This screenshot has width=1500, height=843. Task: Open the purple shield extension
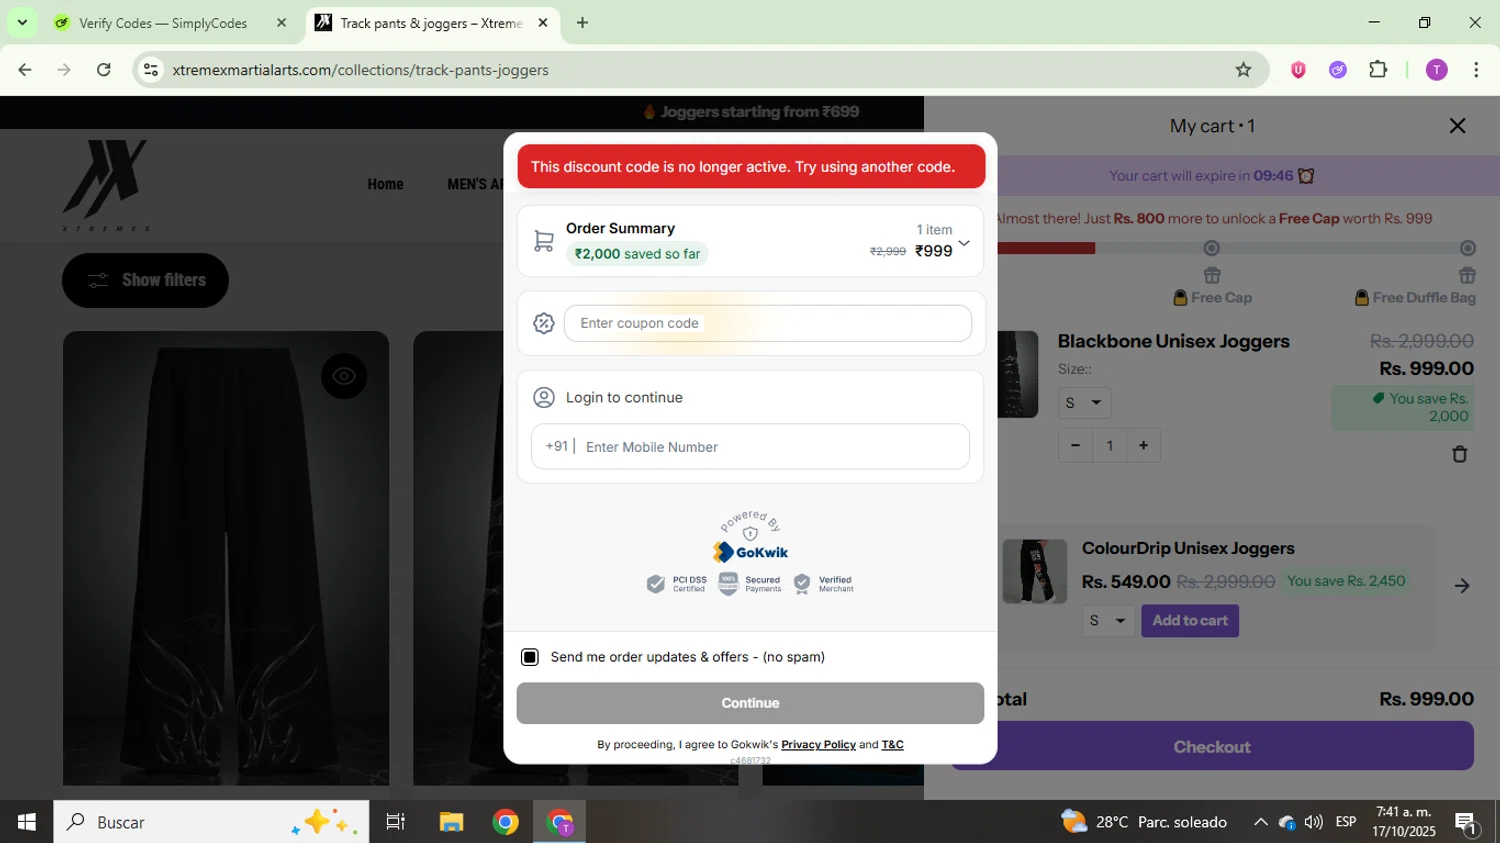pos(1298,70)
